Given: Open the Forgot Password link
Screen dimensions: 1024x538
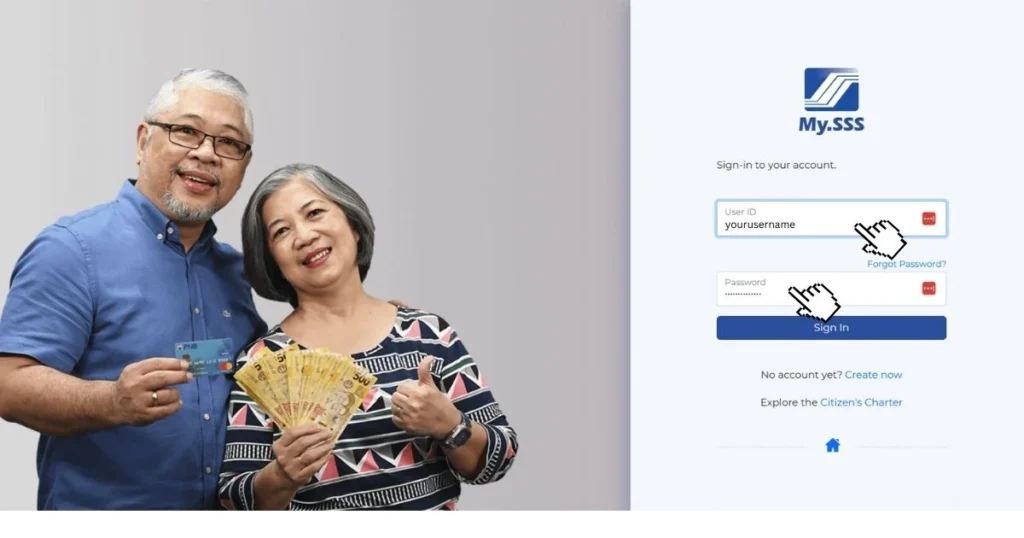Looking at the screenshot, I should [x=906, y=264].
